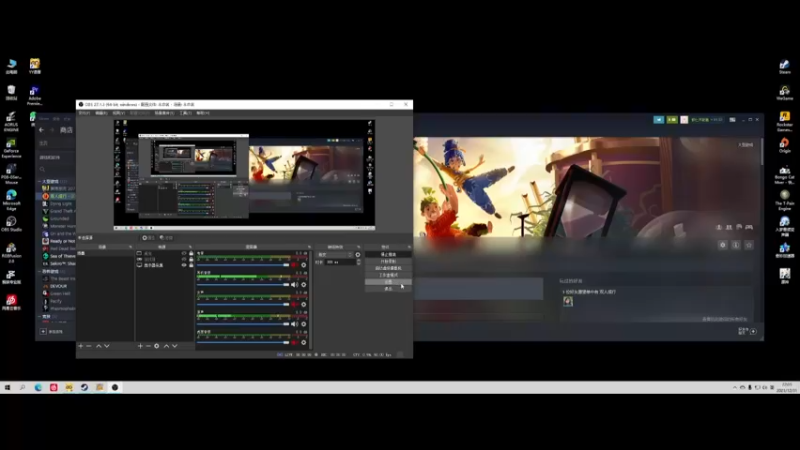Open the Steam account name dropdown
Screen dimensions: 800x450
(707, 120)
